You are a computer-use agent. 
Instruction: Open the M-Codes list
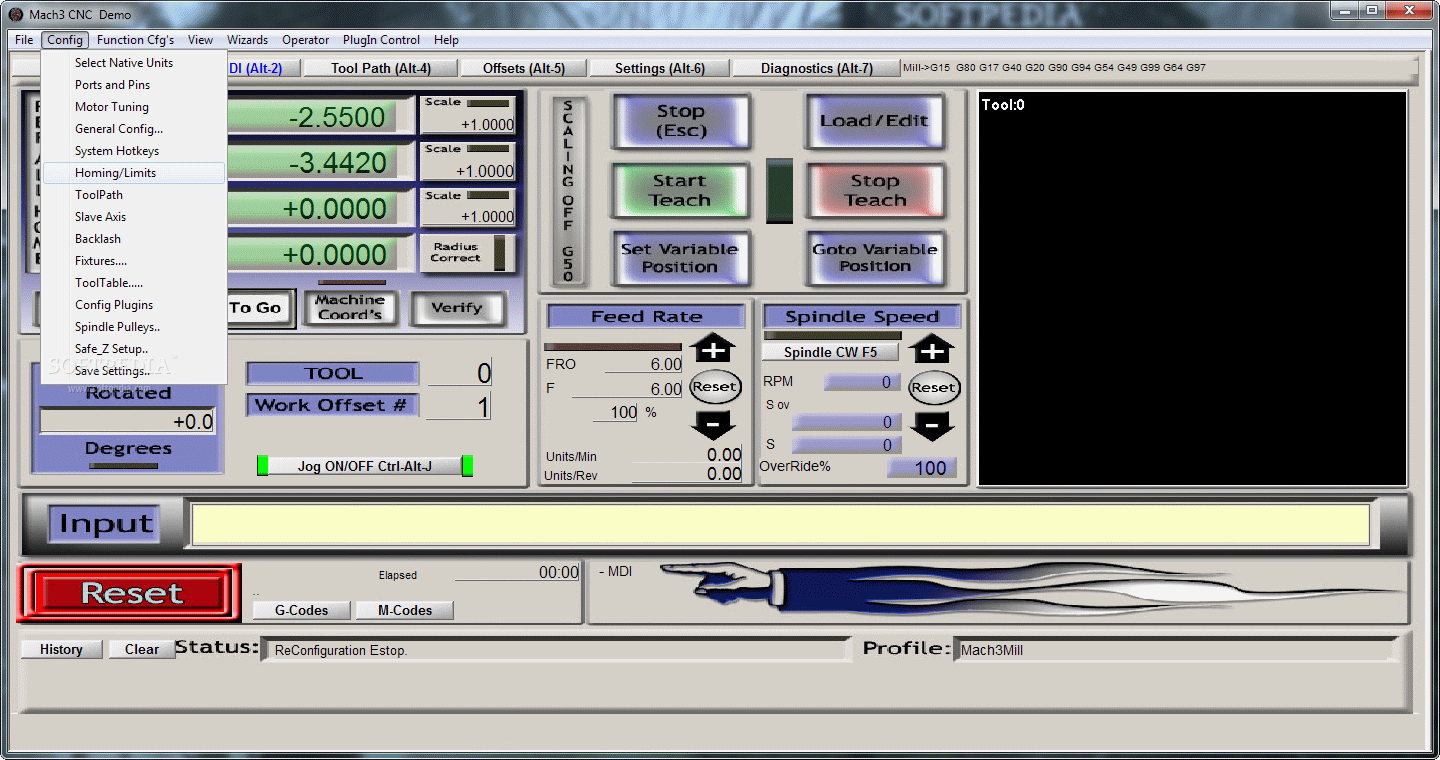point(405,610)
